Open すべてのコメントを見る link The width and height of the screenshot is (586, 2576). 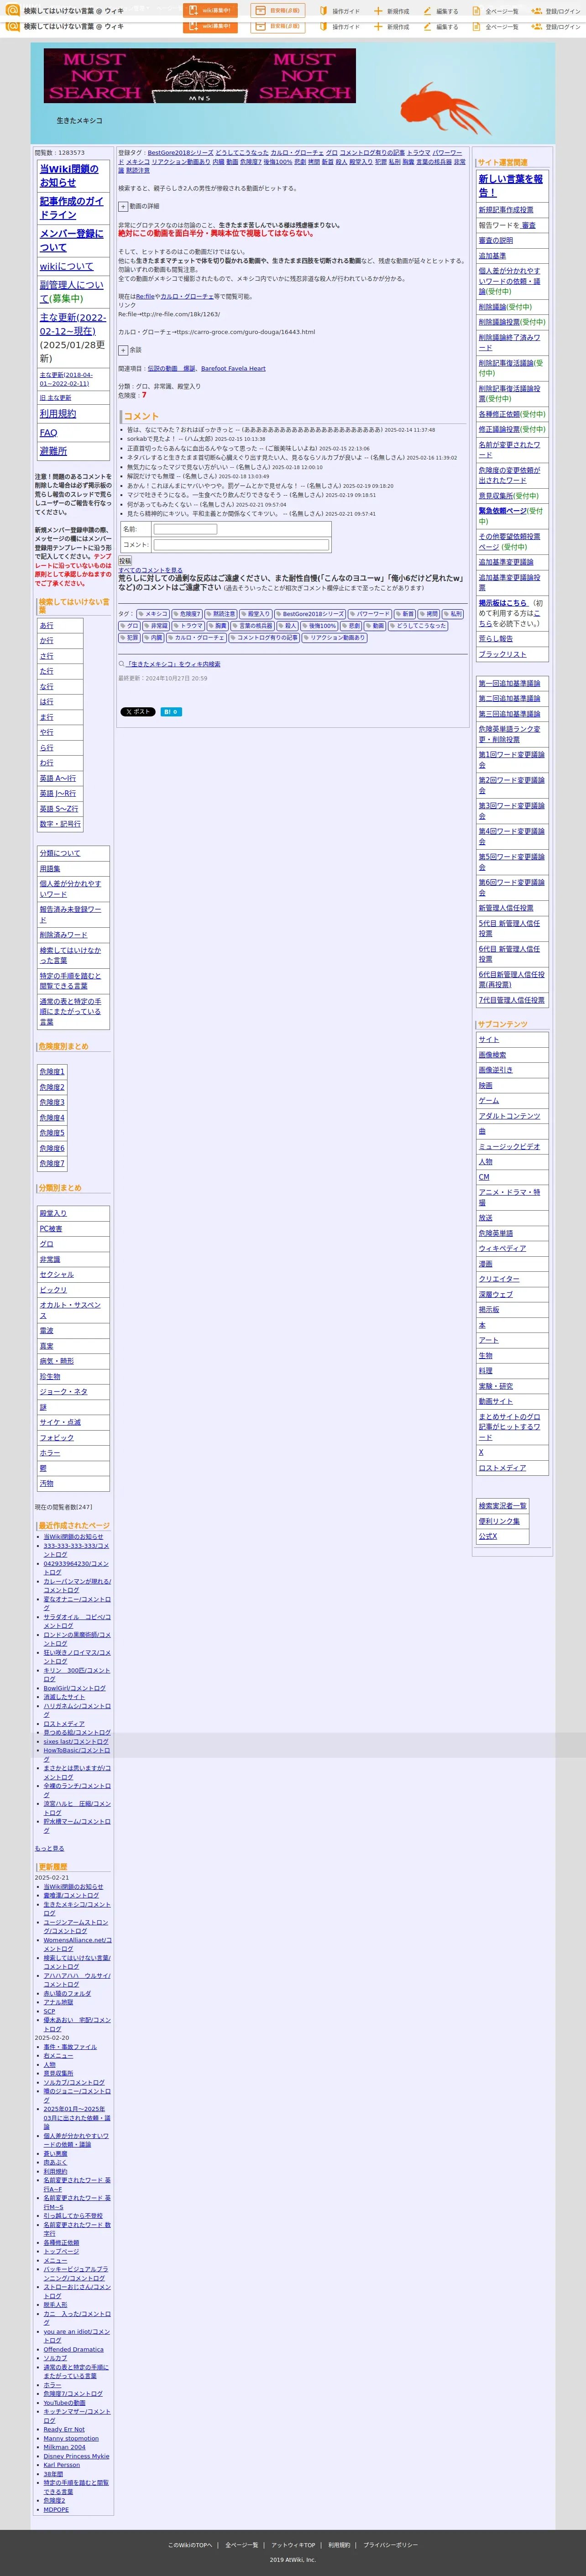pos(150,570)
